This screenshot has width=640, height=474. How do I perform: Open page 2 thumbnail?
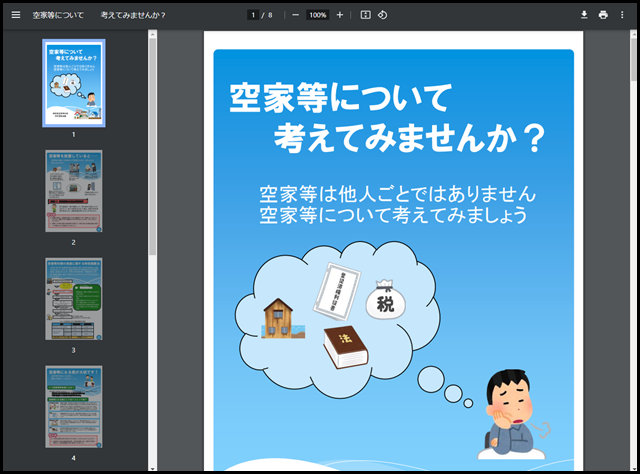coord(74,191)
